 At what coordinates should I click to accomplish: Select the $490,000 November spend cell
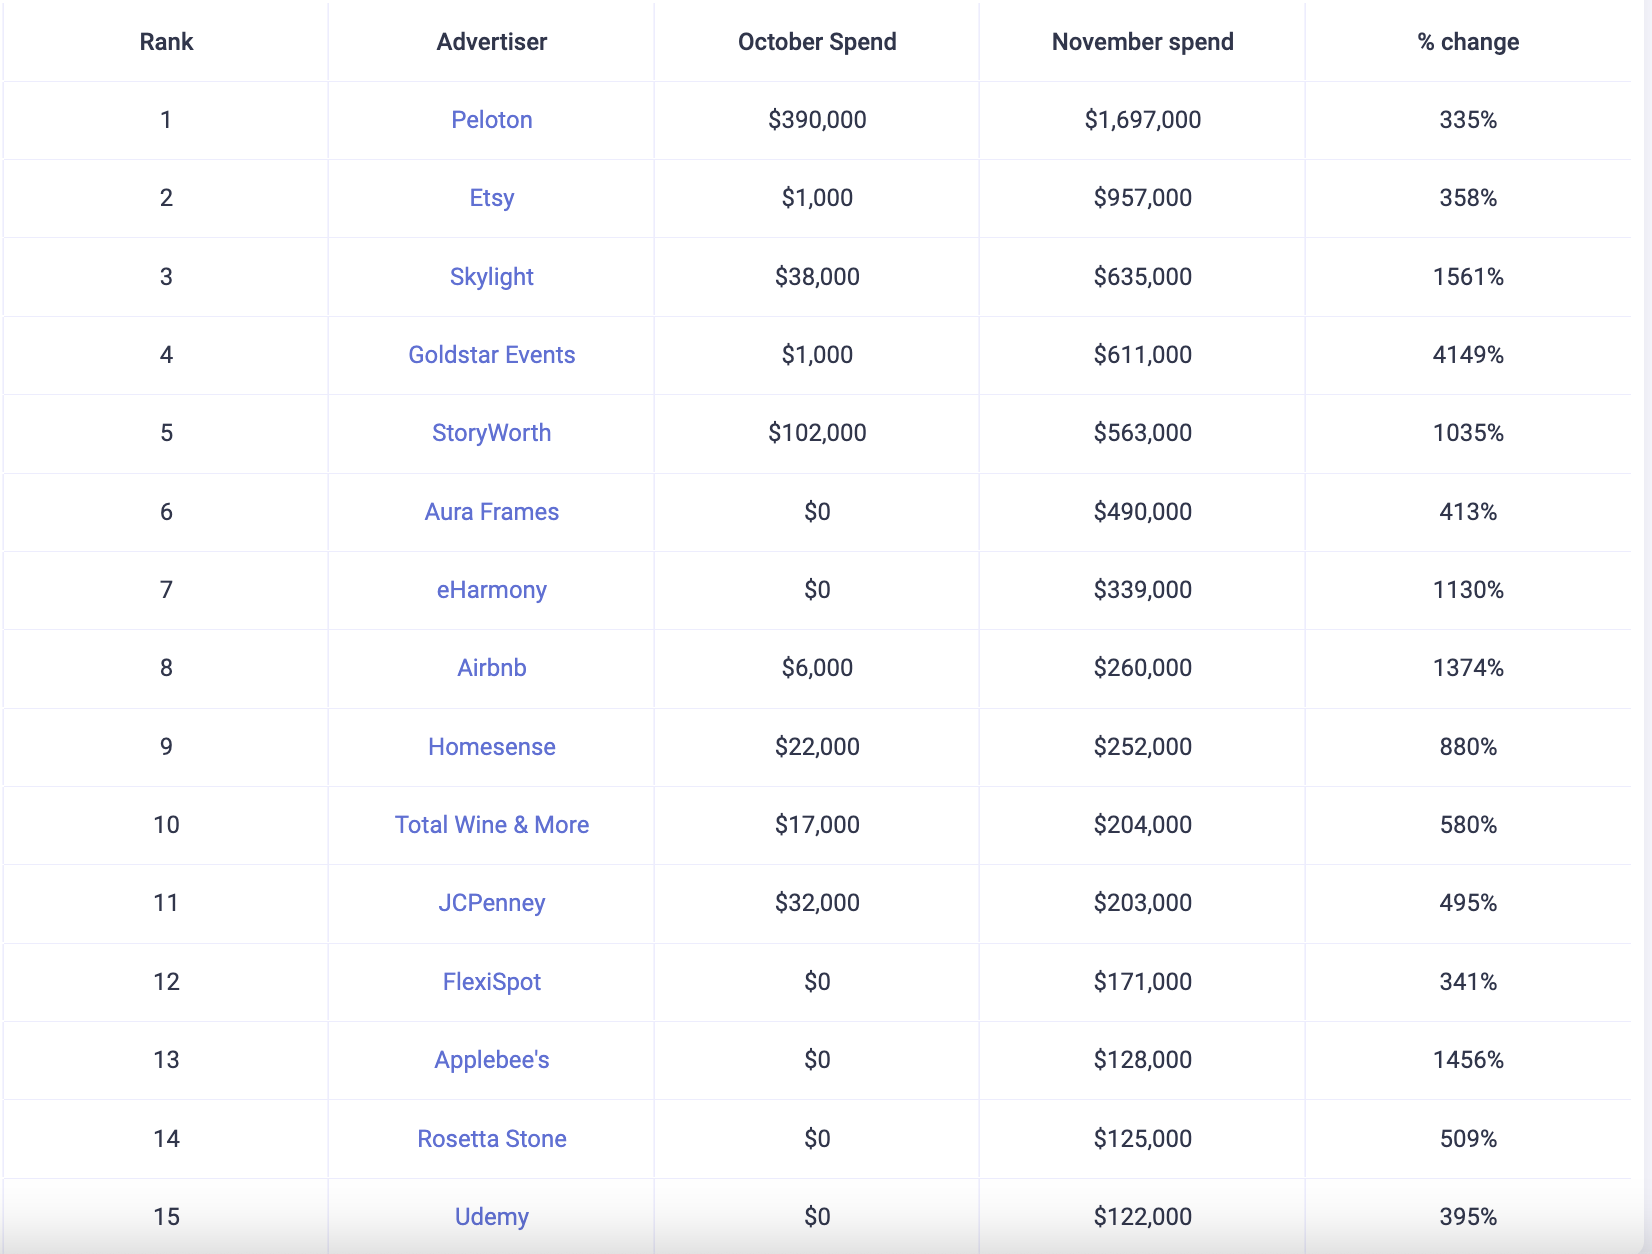pos(1143,512)
